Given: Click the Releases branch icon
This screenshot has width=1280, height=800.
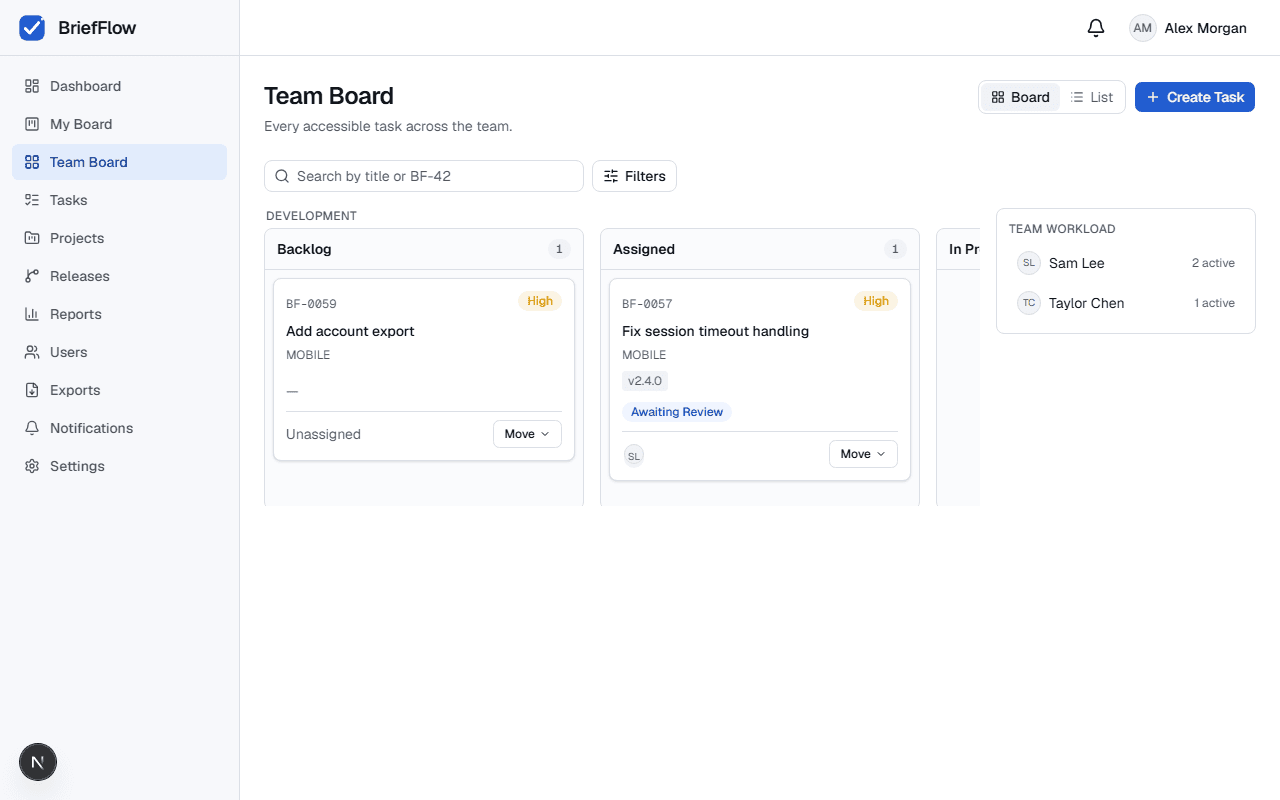Looking at the screenshot, I should tap(32, 276).
